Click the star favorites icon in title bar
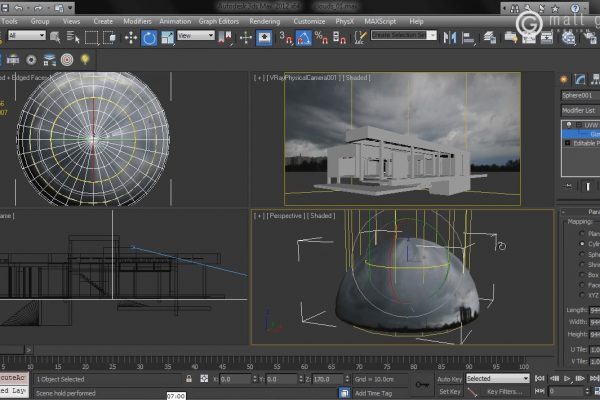Viewport: 600px width, 400px height. pyautogui.click(x=555, y=8)
